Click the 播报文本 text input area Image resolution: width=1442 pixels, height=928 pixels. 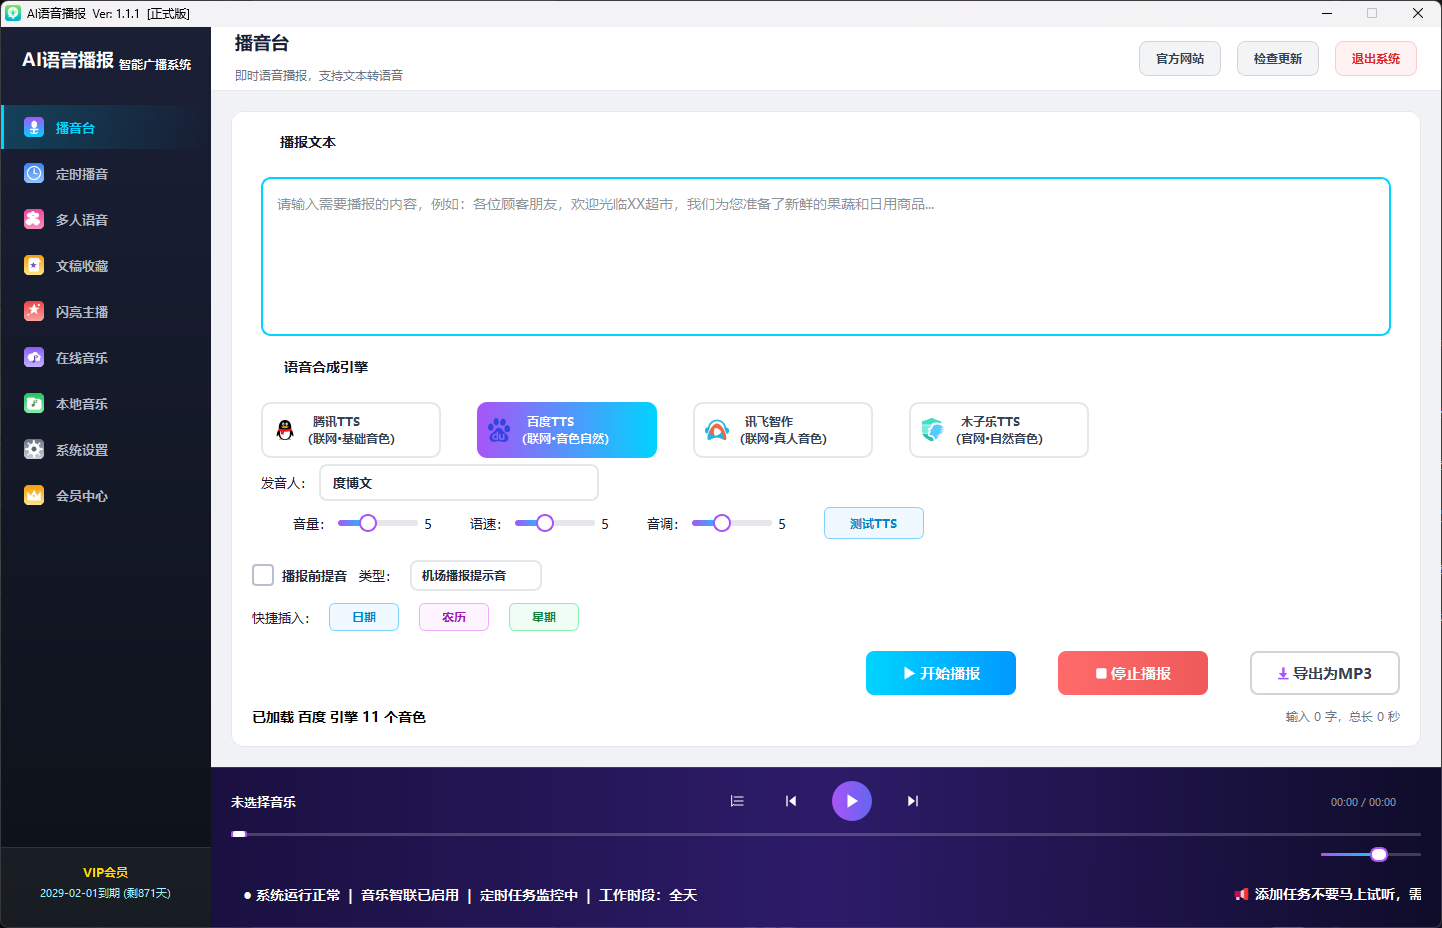click(x=826, y=256)
